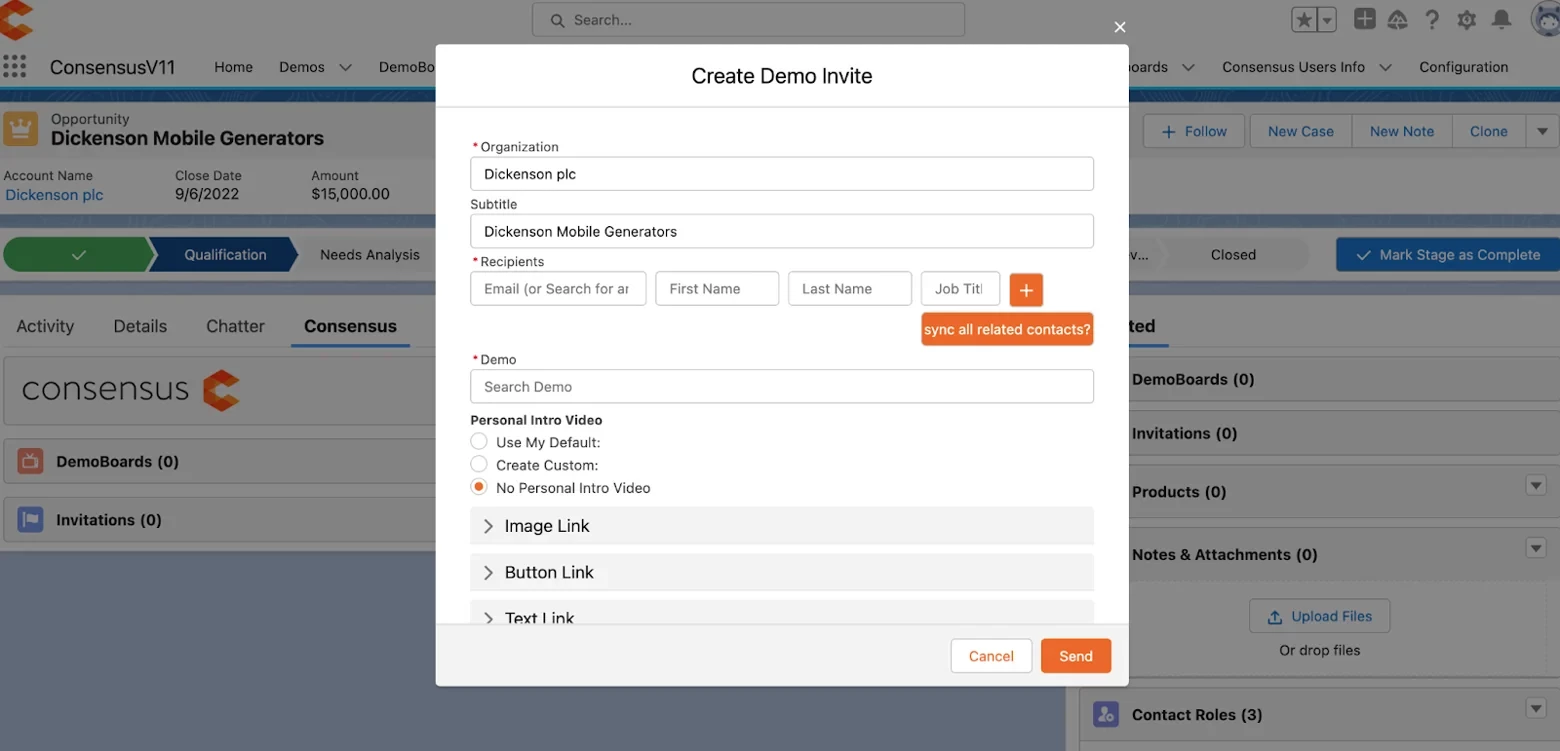Click the Clone button
The width and height of the screenshot is (1560, 751).
pyautogui.click(x=1489, y=131)
